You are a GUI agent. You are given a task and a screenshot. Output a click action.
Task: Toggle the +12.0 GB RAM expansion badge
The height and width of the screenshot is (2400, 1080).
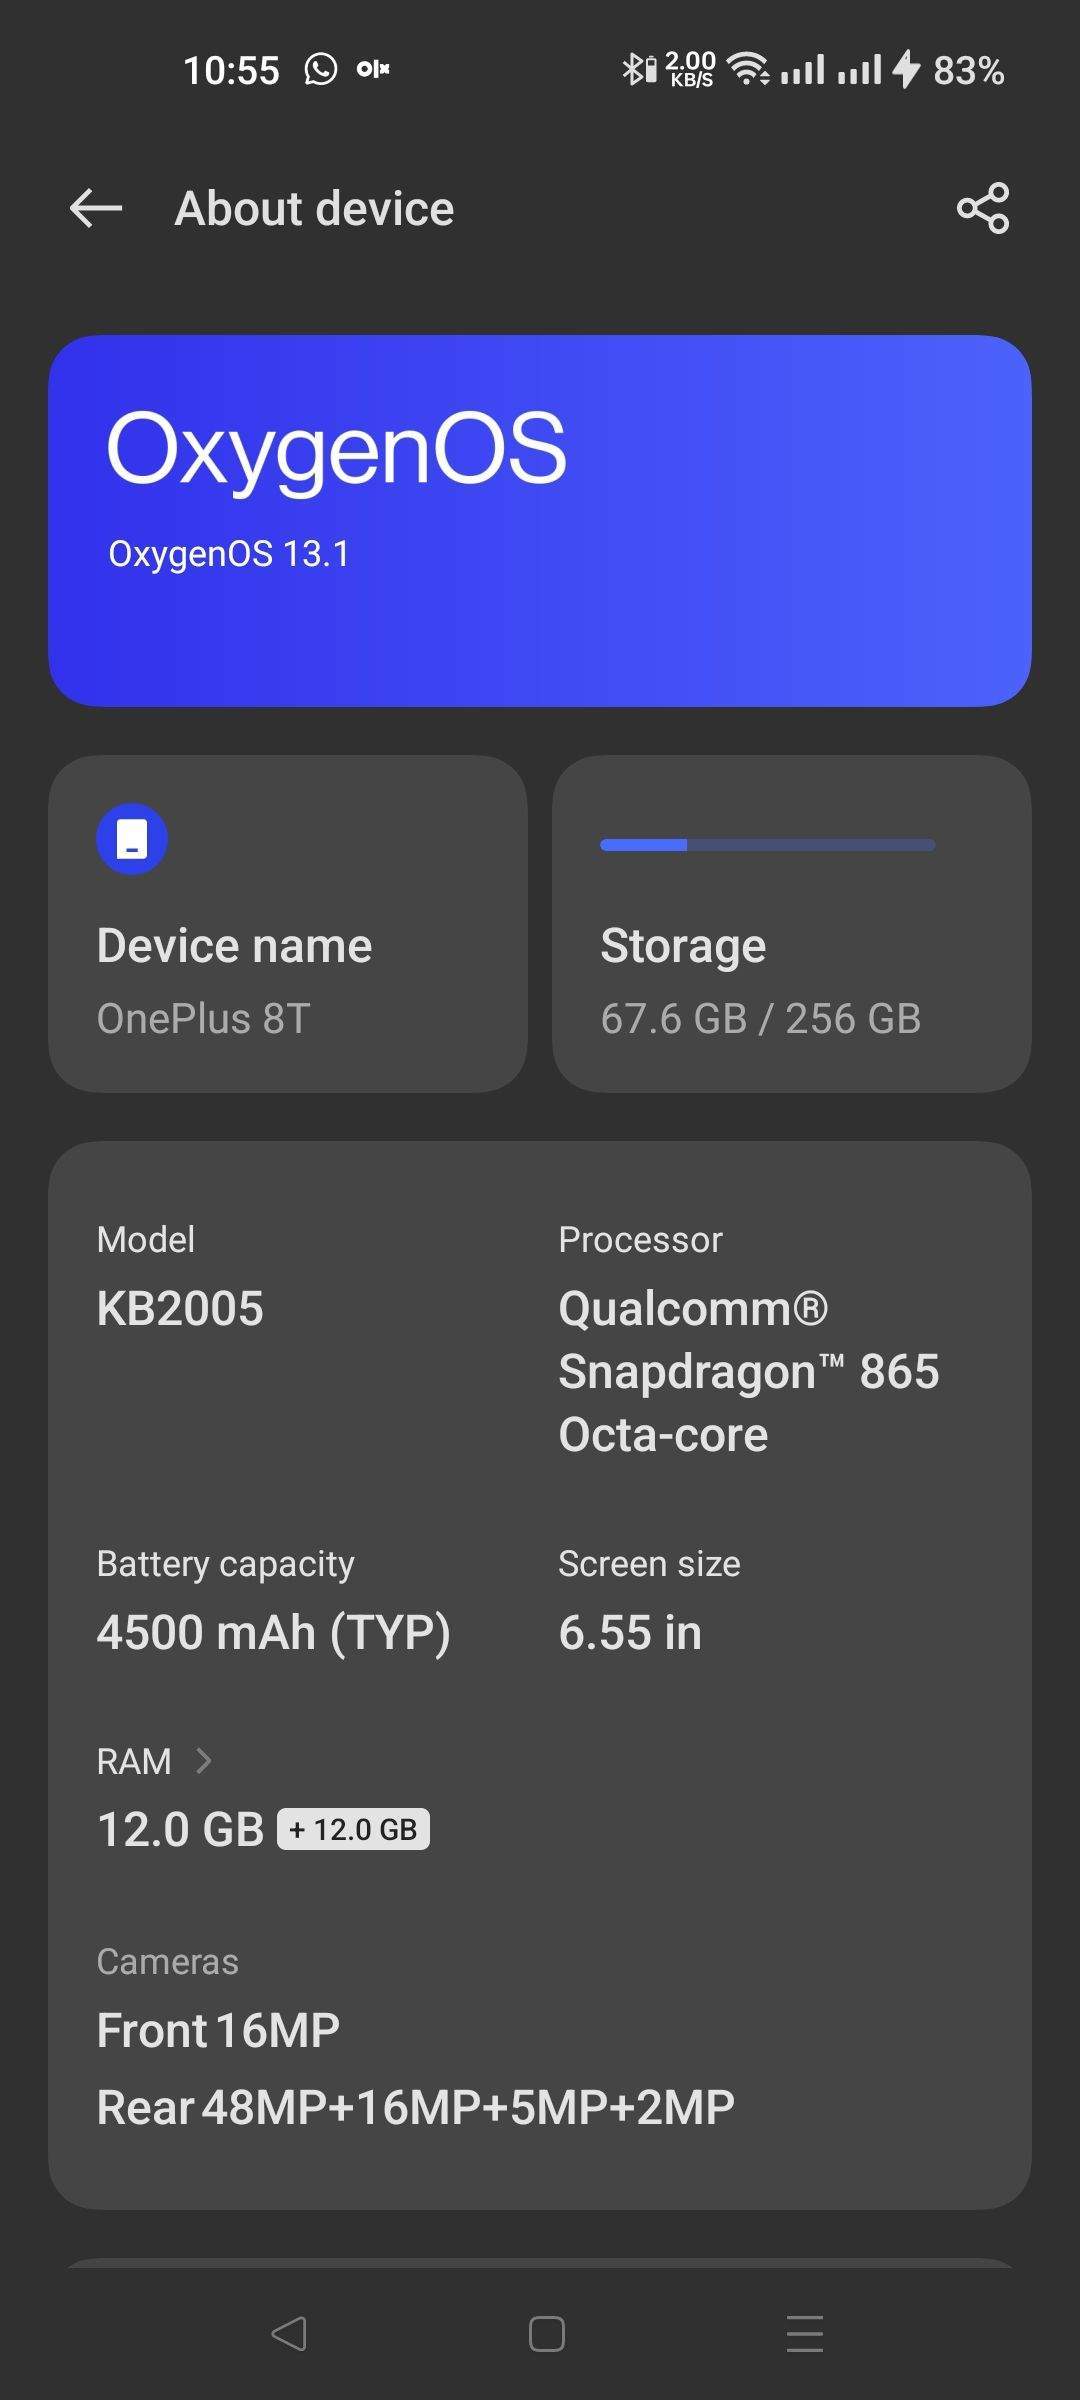pos(353,1827)
